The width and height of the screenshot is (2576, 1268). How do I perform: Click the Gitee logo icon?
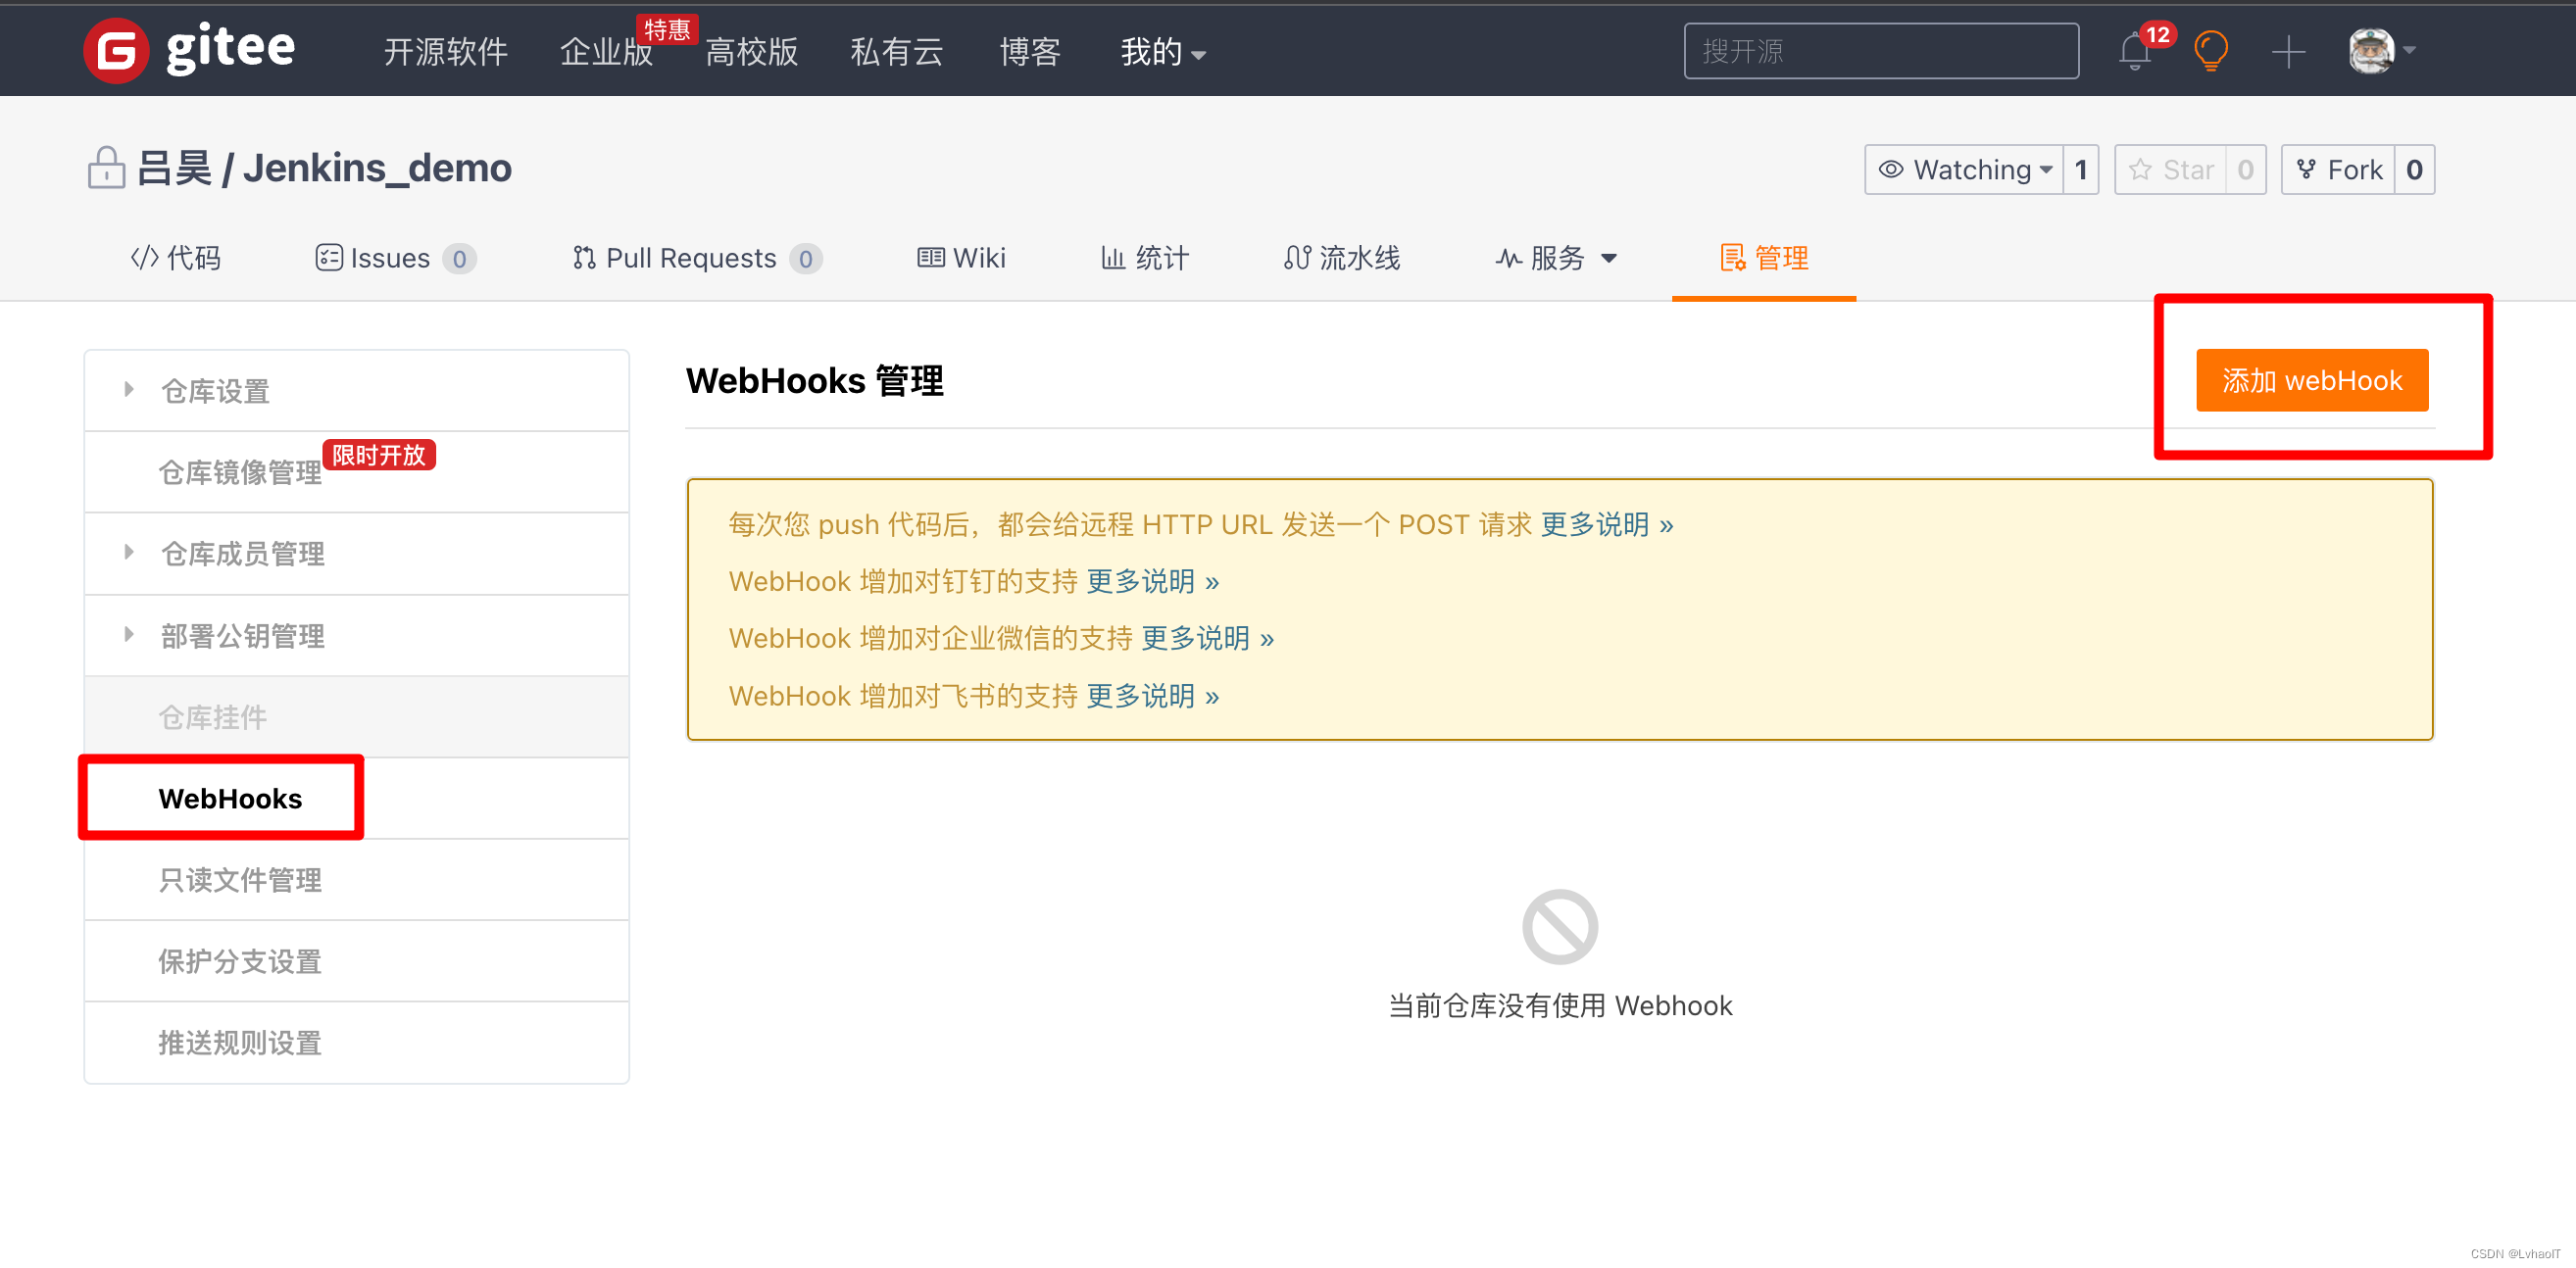pyautogui.click(x=116, y=51)
